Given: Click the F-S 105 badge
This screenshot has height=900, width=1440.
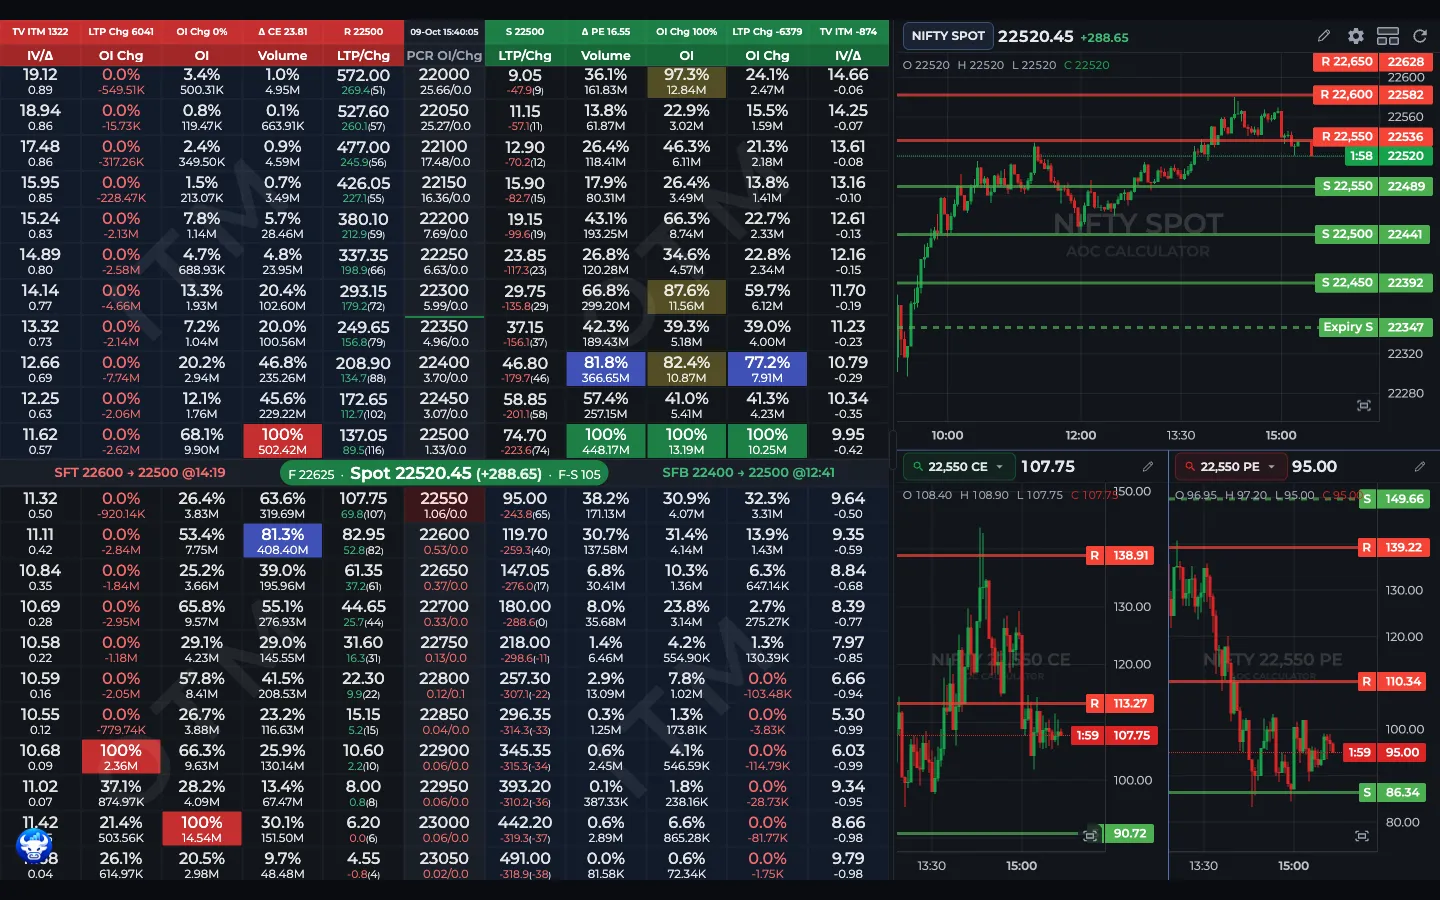Looking at the screenshot, I should (x=579, y=474).
